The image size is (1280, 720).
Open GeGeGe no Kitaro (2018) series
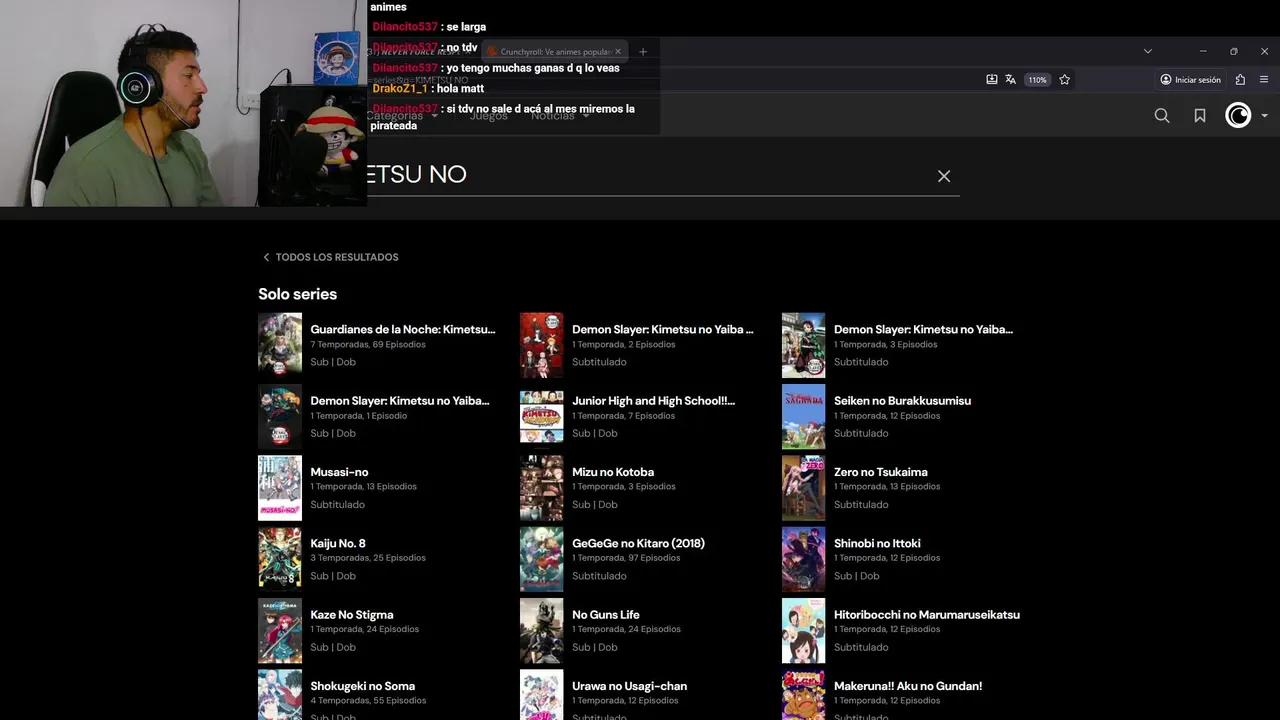point(638,544)
